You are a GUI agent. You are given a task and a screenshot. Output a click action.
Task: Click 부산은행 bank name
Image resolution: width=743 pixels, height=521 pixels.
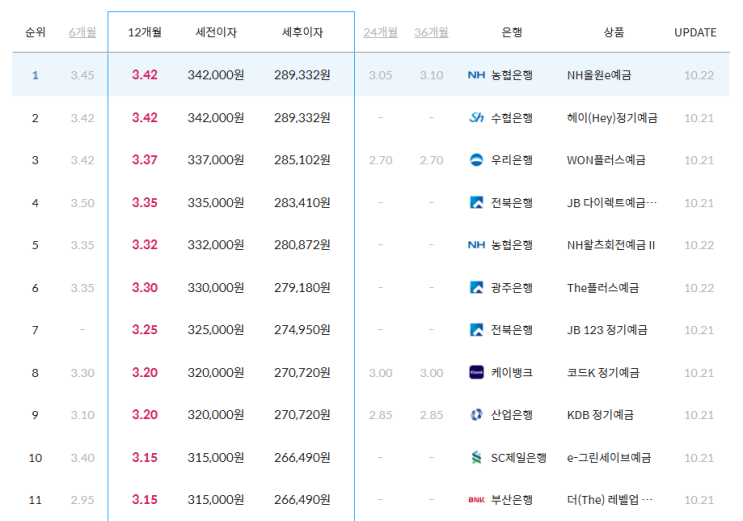tap(512, 500)
